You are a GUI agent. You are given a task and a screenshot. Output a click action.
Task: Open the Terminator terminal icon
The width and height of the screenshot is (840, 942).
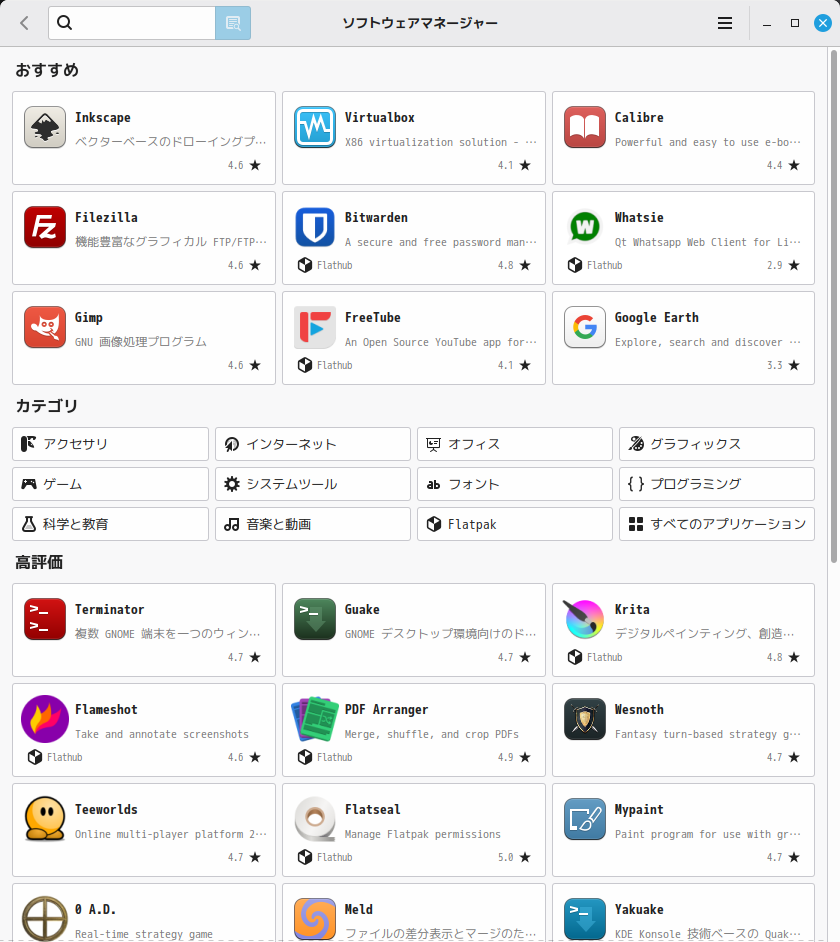44,619
